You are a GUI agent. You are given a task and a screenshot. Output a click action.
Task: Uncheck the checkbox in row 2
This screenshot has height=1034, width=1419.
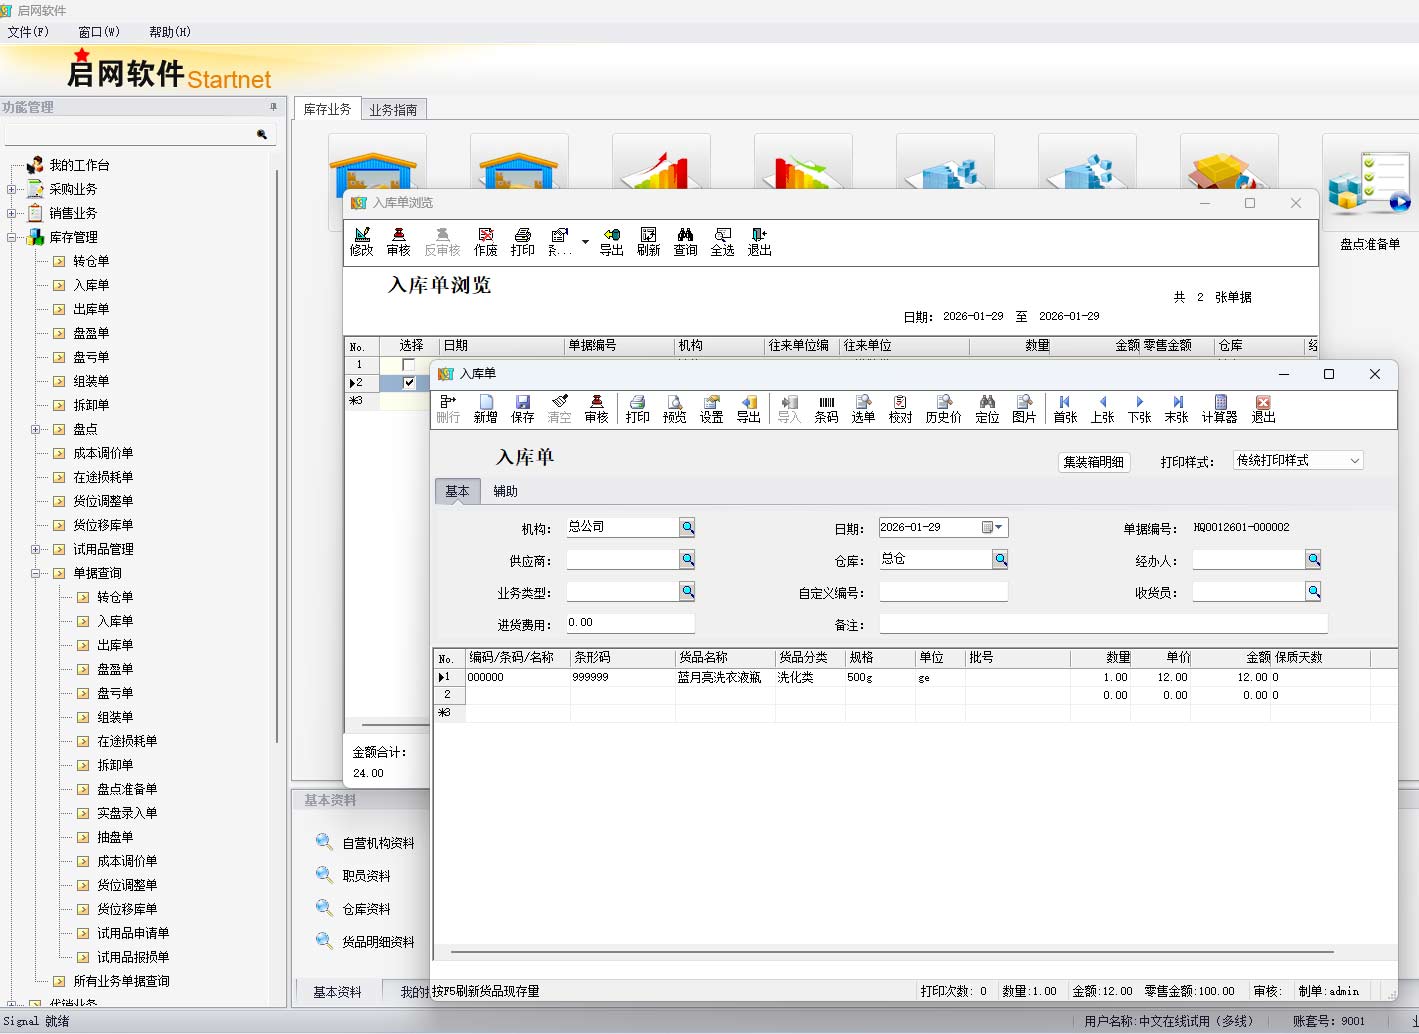(x=408, y=383)
